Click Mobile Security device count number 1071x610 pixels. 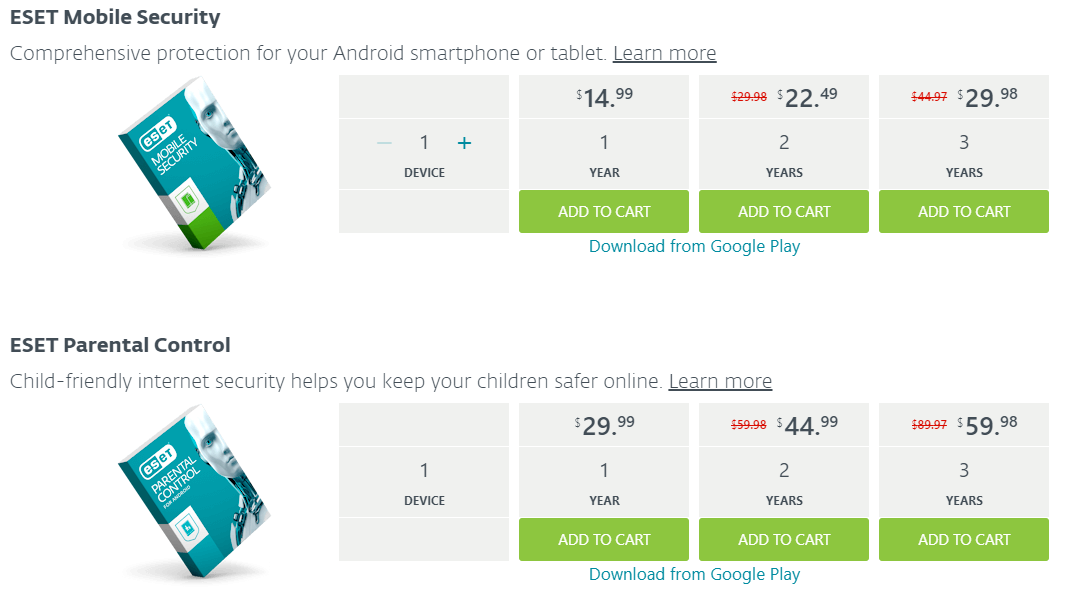(424, 143)
